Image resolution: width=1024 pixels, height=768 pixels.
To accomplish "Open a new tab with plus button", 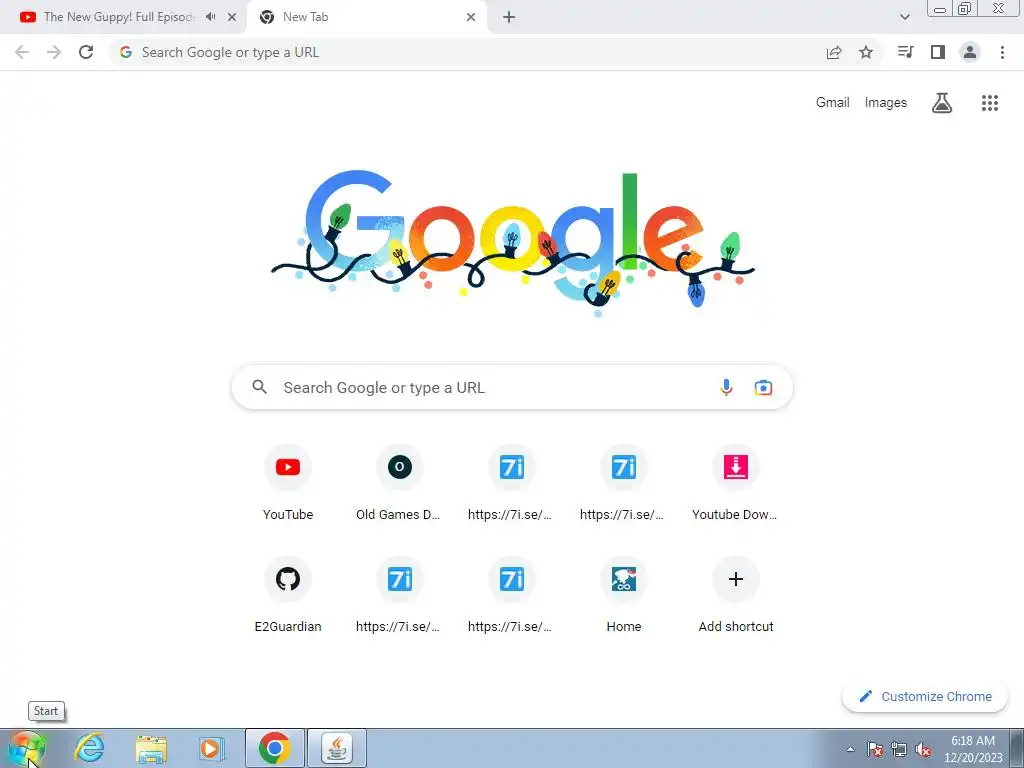I will tap(509, 17).
